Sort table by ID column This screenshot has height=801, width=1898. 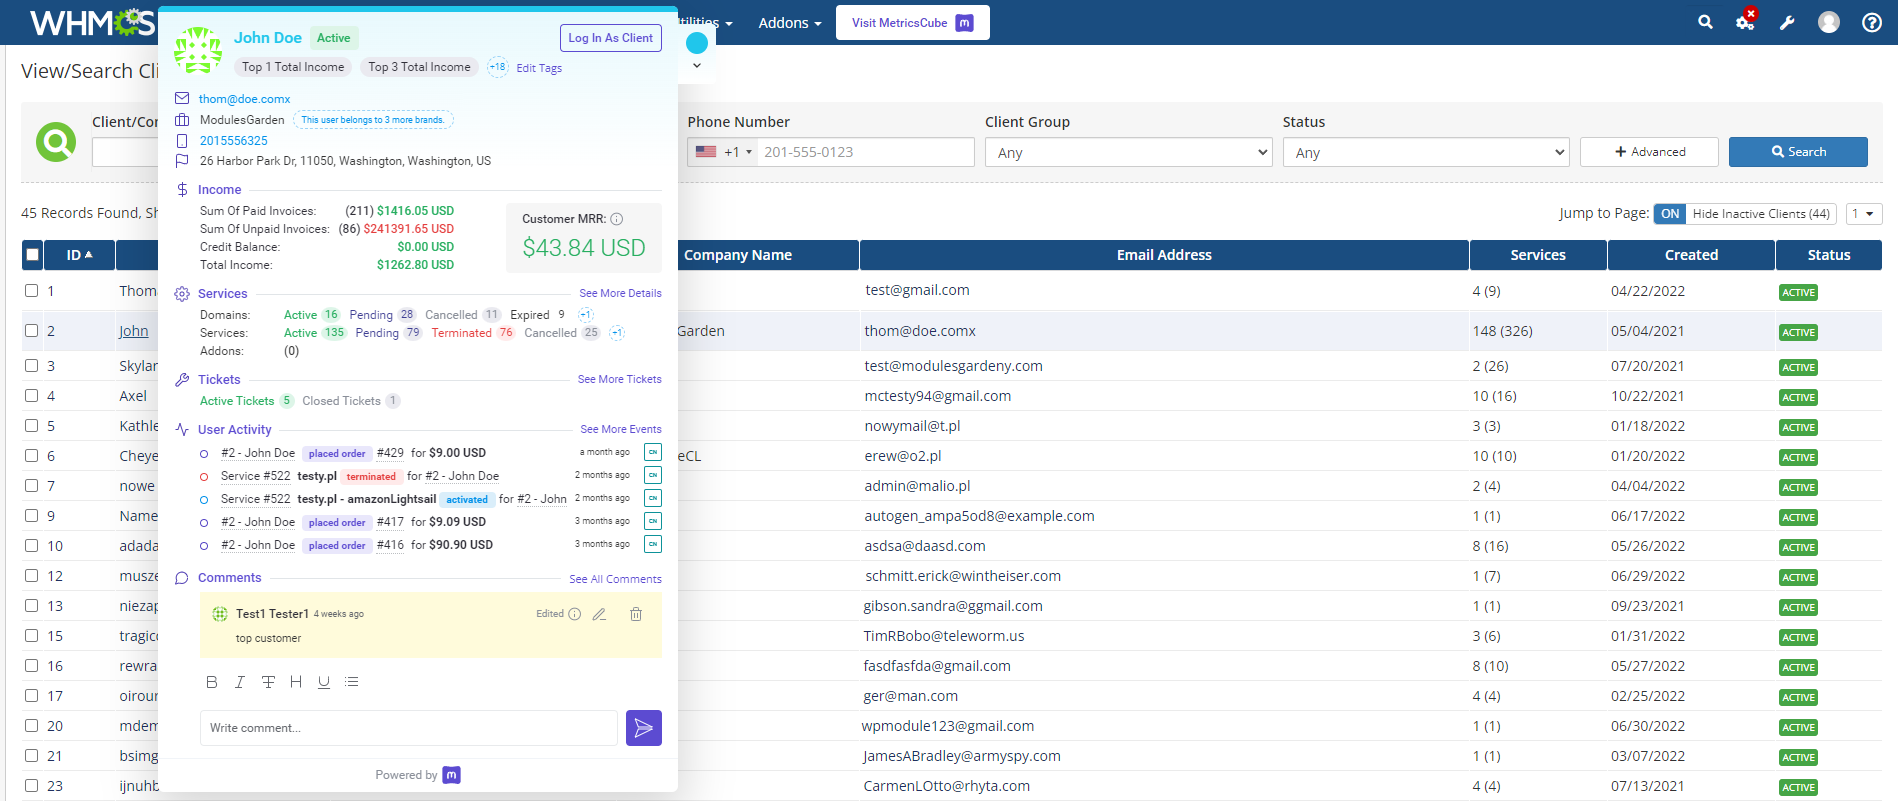point(79,255)
